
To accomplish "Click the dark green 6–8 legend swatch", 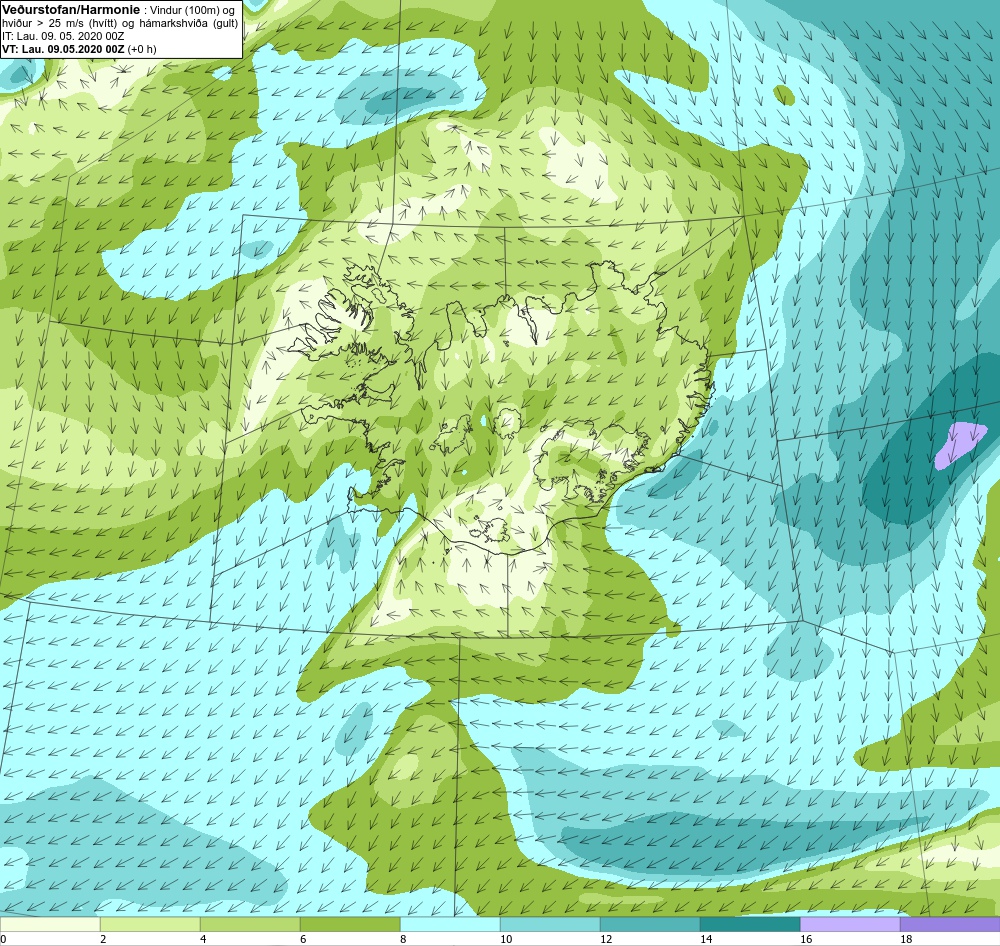I will coord(350,924).
